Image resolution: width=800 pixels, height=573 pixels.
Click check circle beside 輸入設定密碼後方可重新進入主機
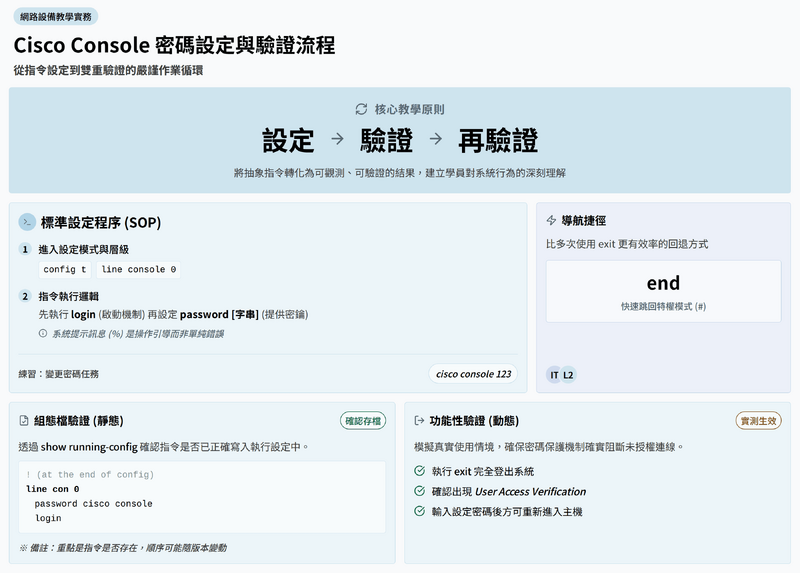click(419, 511)
